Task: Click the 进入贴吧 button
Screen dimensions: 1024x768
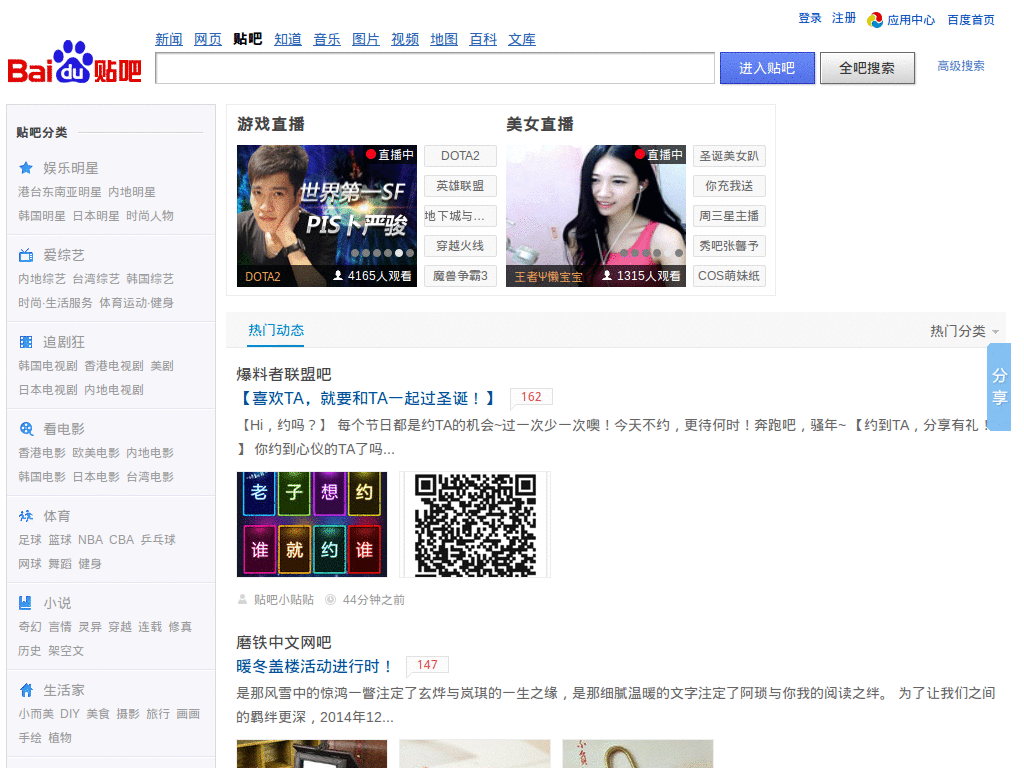Action: click(767, 68)
